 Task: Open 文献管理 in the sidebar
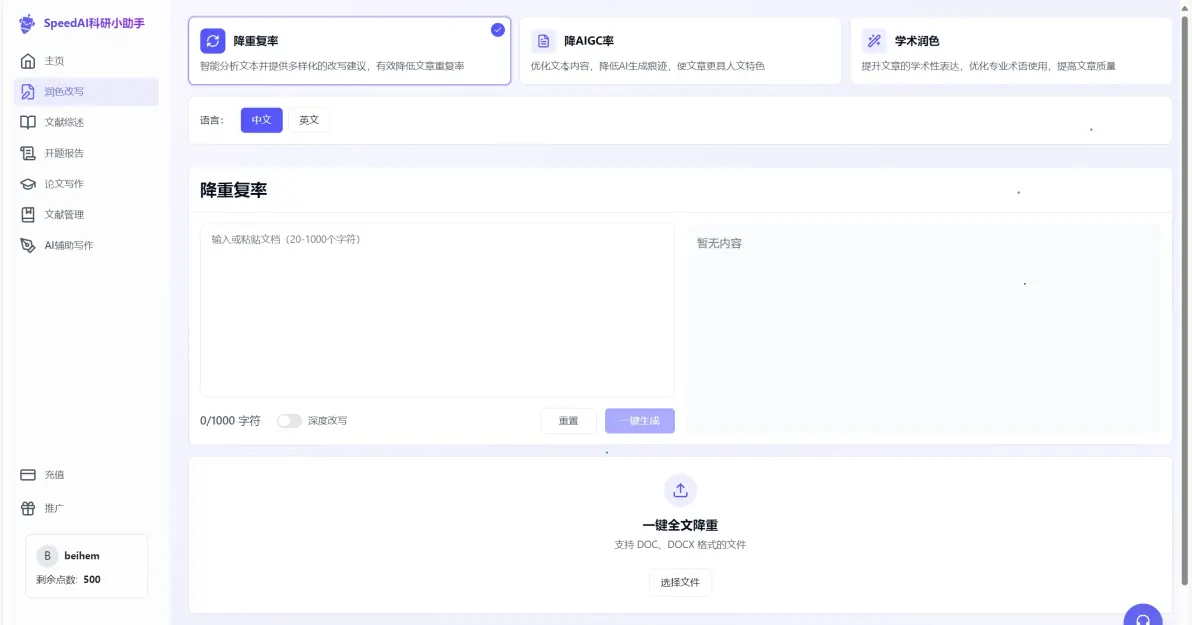point(86,214)
